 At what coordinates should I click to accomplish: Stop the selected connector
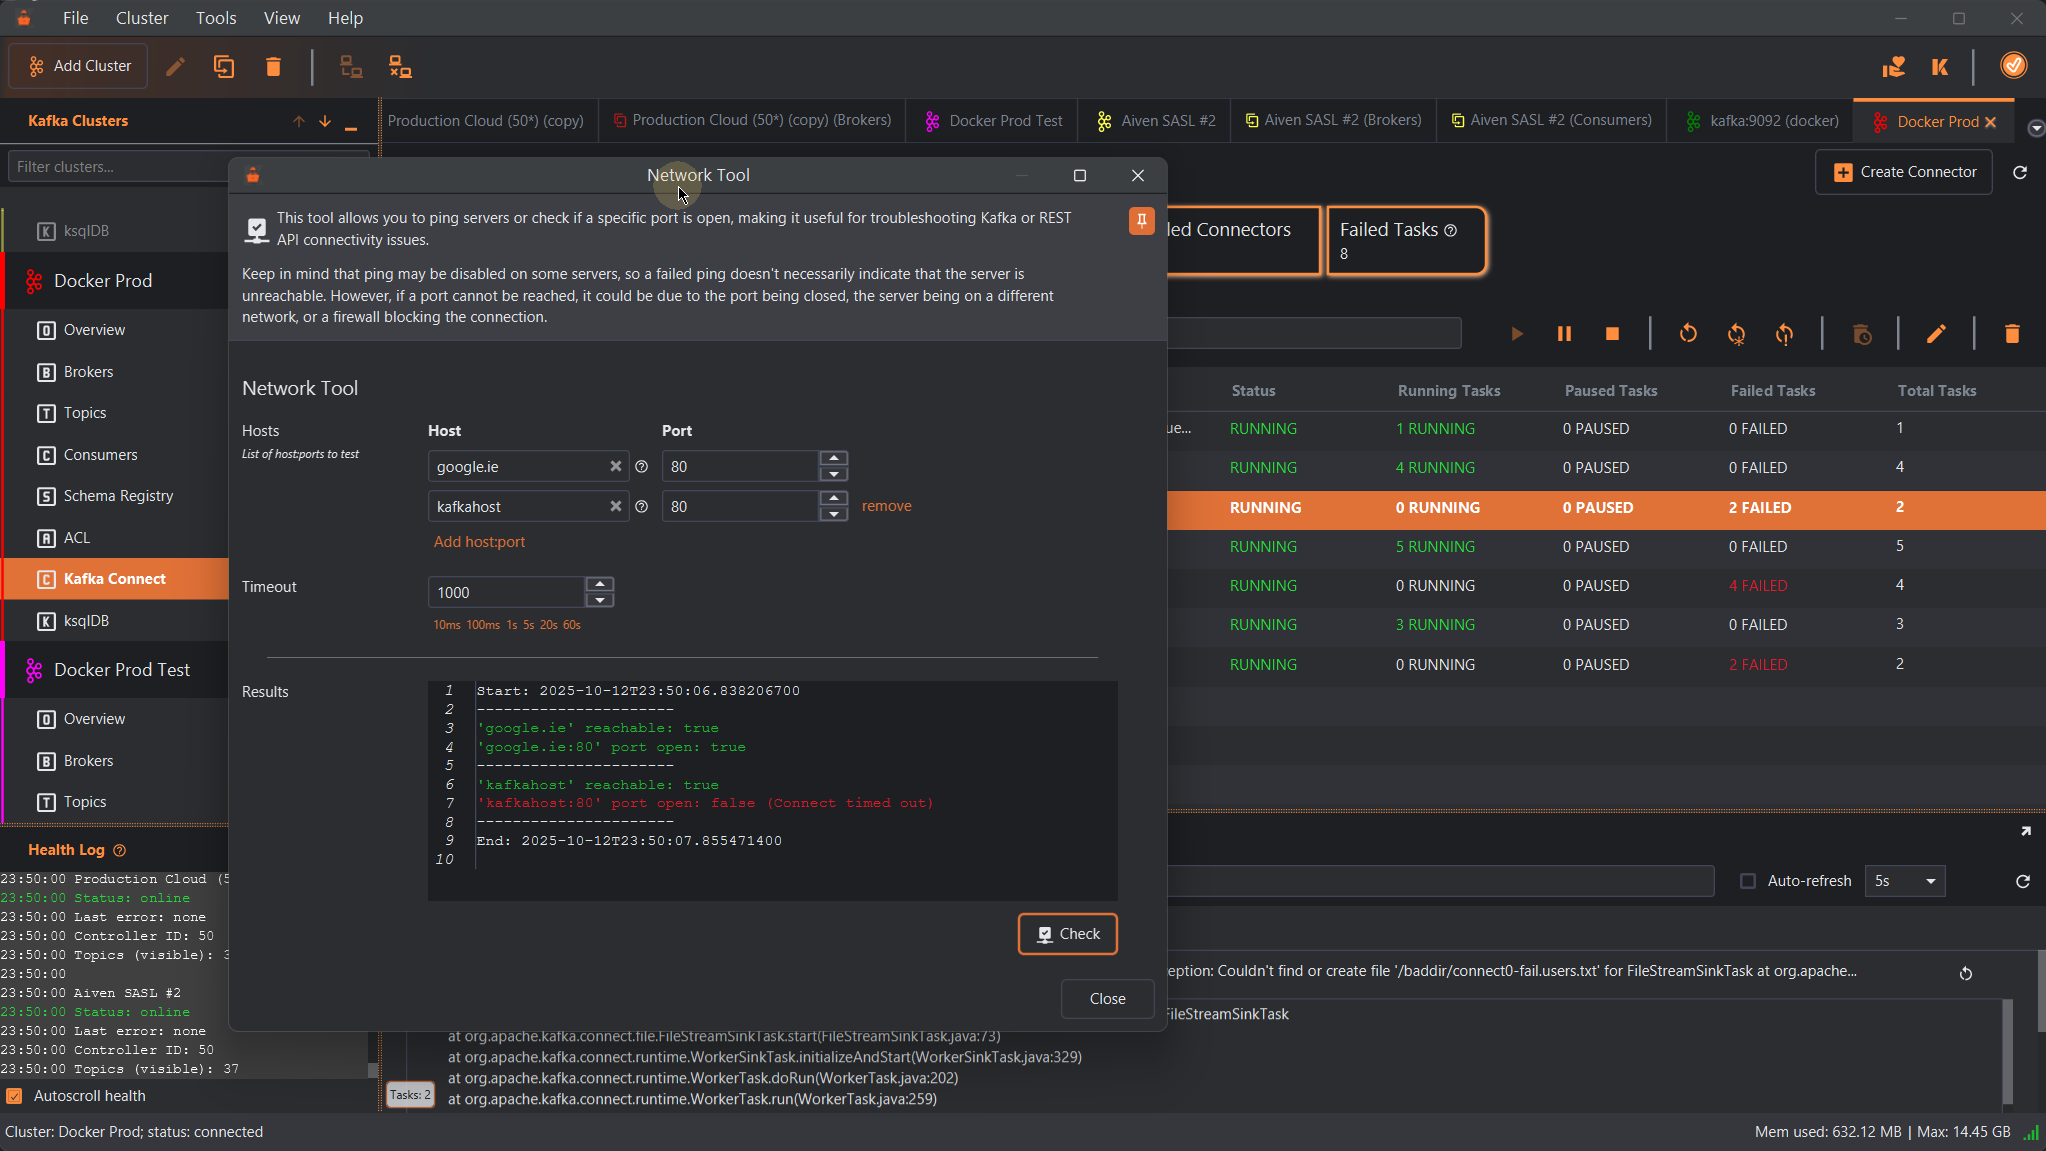[x=1612, y=334]
